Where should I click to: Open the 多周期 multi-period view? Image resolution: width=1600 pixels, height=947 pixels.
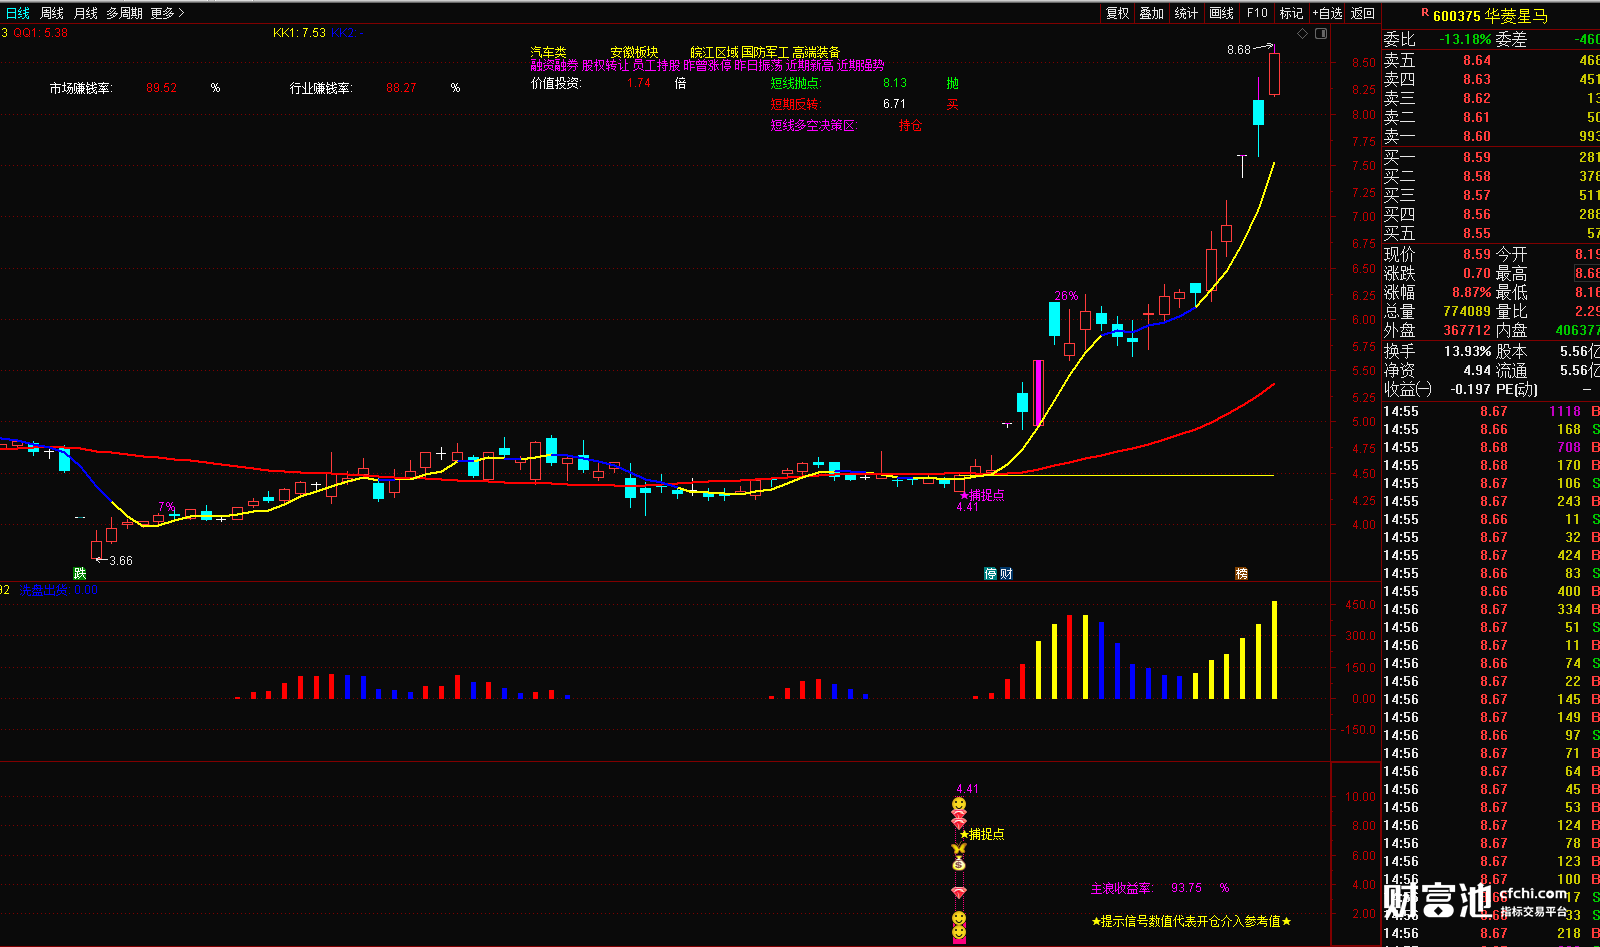coord(125,13)
